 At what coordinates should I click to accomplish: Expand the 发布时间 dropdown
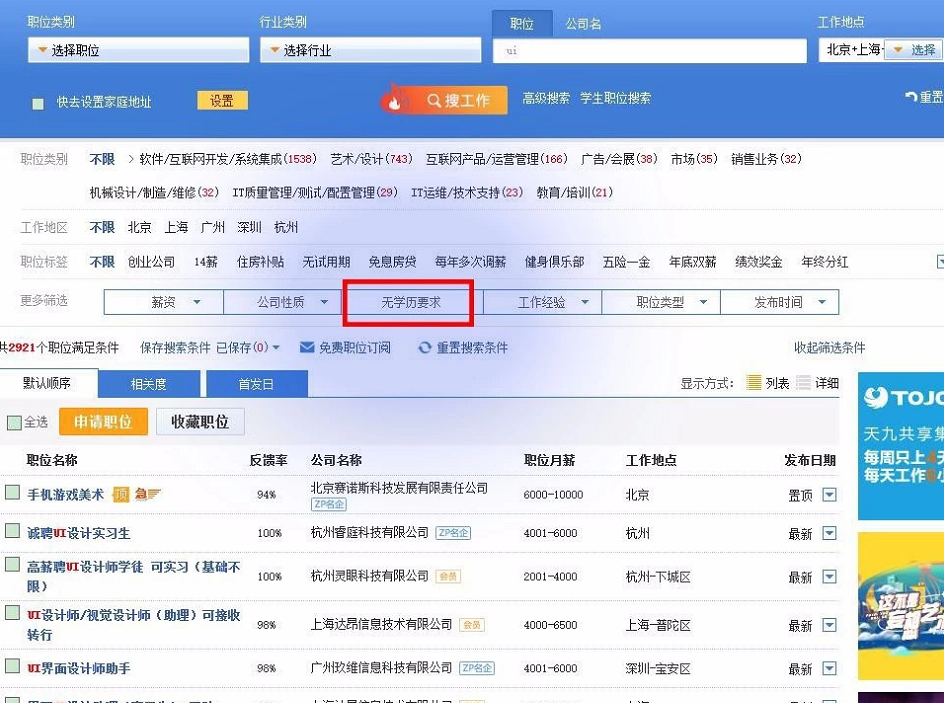click(x=780, y=300)
